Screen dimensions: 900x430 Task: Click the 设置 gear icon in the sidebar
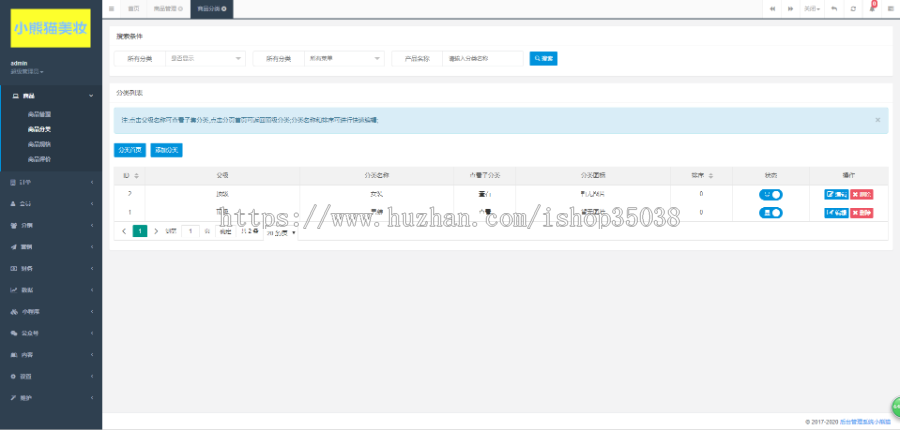pyautogui.click(x=14, y=376)
